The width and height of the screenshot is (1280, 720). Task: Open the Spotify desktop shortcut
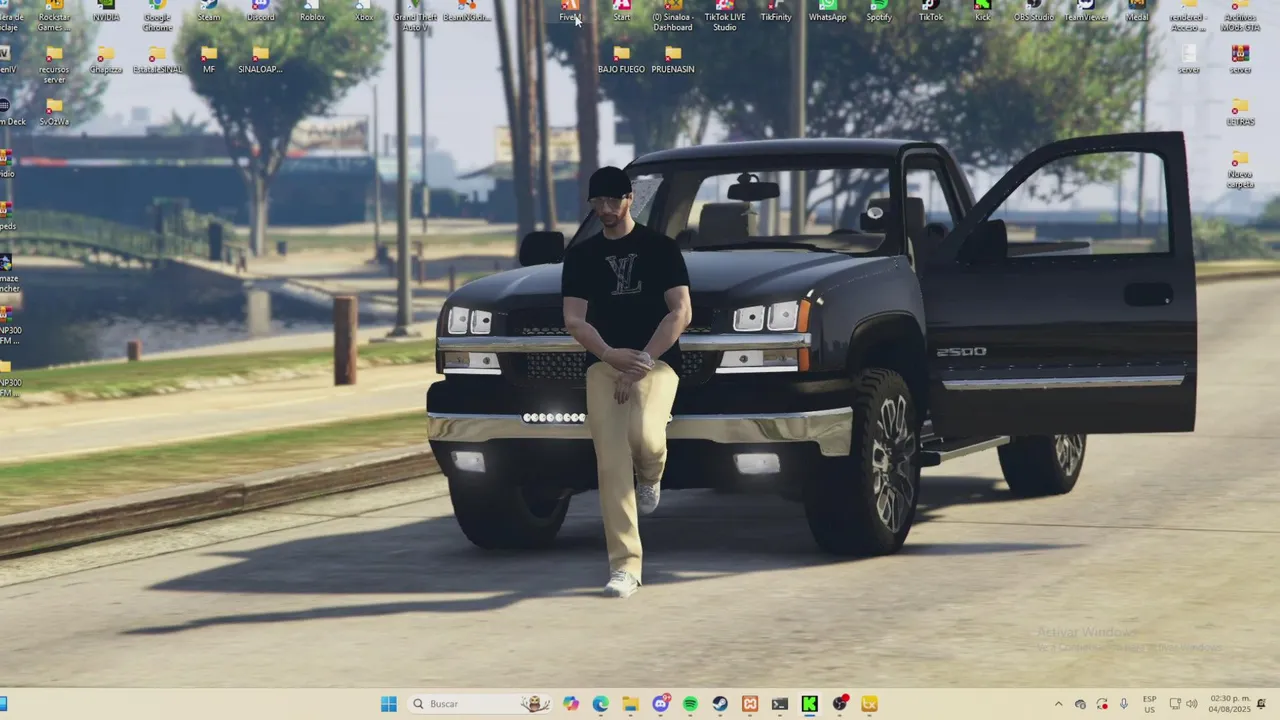(879, 12)
